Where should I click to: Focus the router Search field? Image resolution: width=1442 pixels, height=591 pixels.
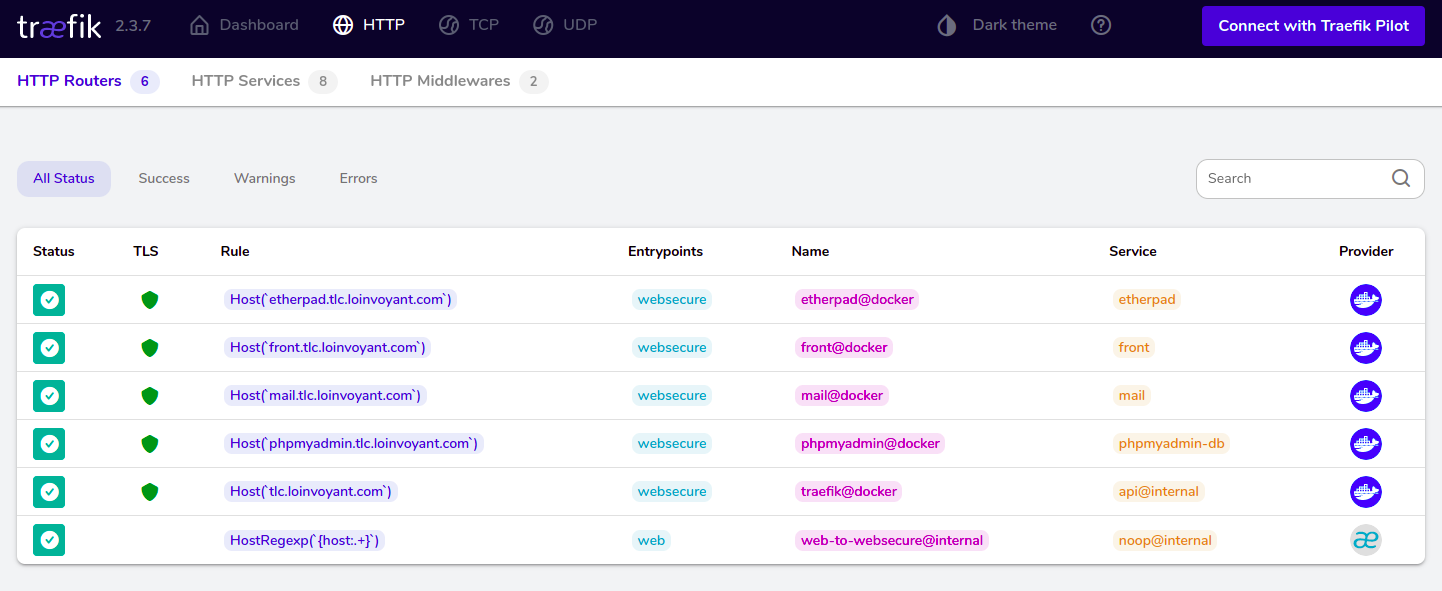coord(1290,179)
